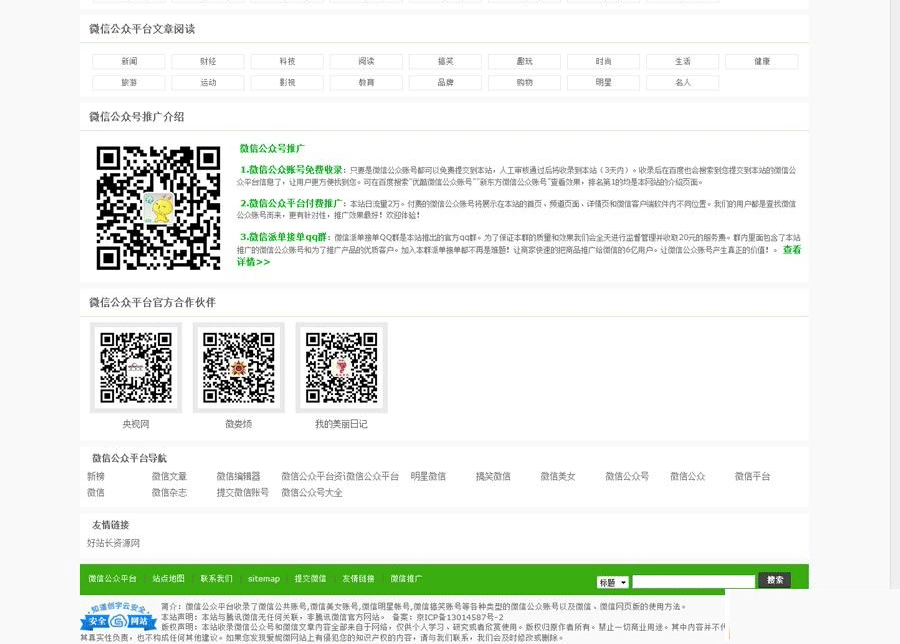Viewport: 900px width, 644px height.
Task: Open sitemap in footer bar
Action: 264,579
